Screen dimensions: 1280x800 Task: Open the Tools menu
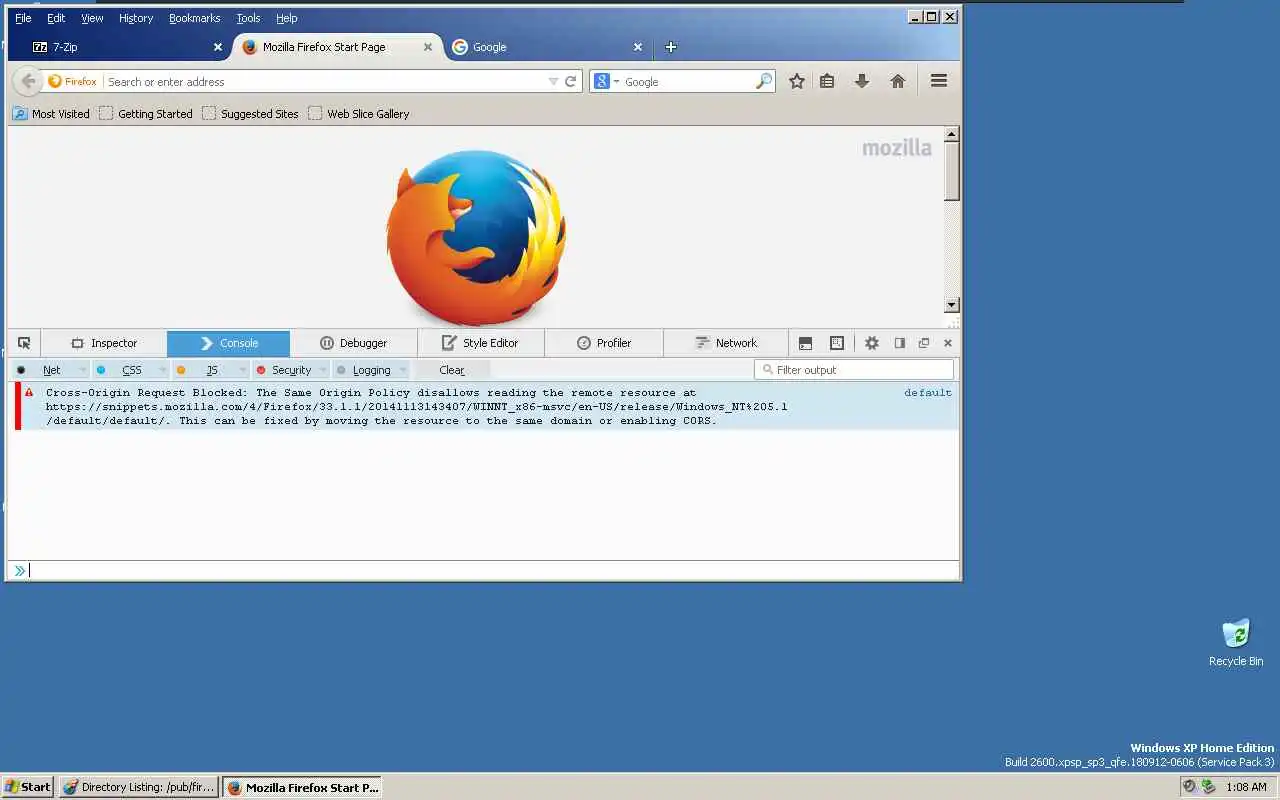coord(248,18)
